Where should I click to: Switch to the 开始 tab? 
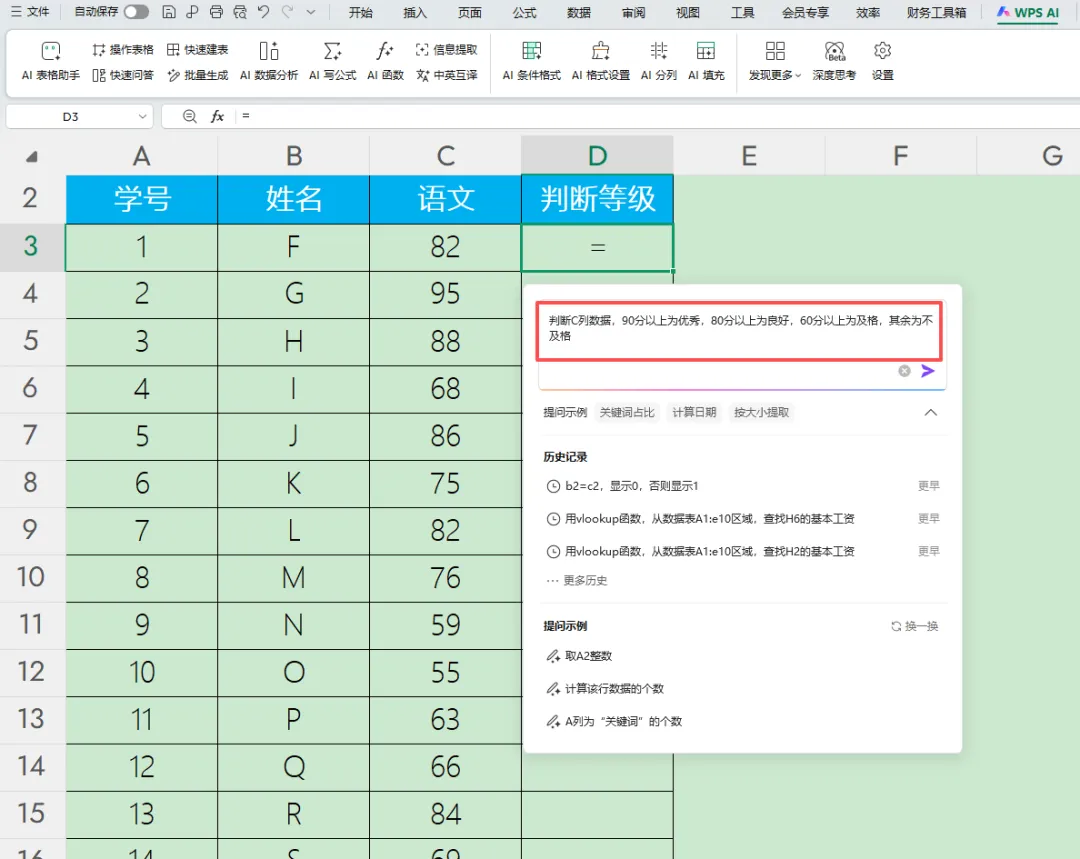coord(360,12)
